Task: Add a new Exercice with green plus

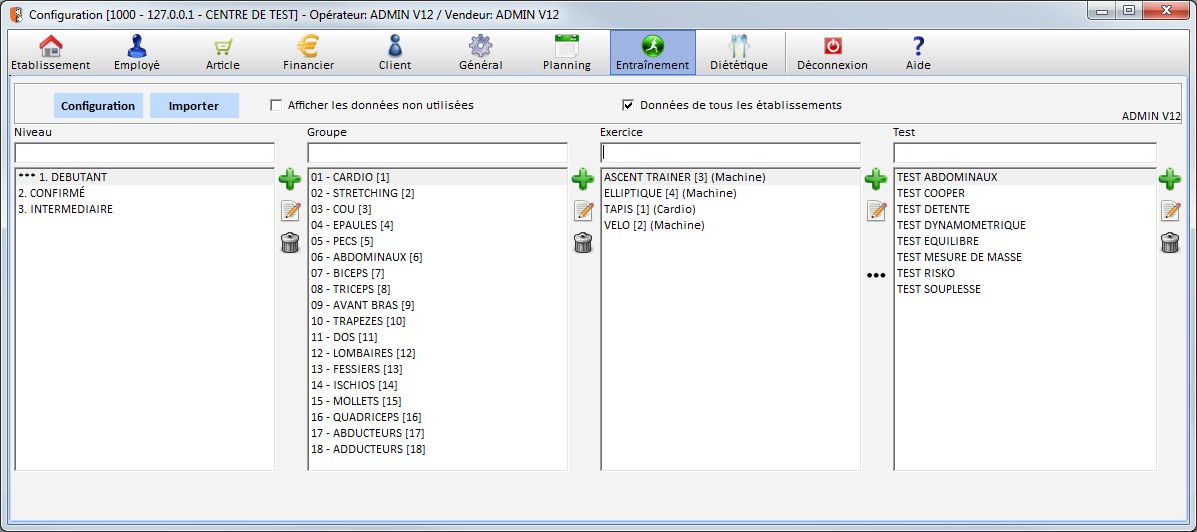Action: click(876, 180)
